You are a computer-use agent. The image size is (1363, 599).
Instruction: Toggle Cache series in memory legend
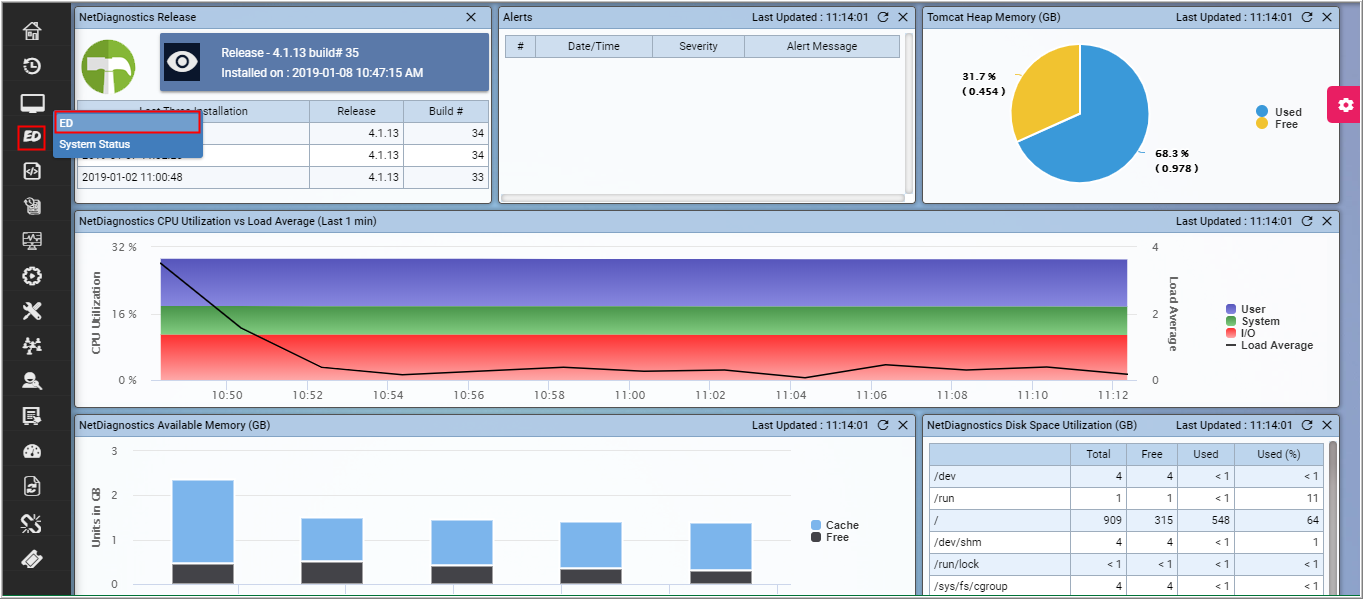pos(835,525)
